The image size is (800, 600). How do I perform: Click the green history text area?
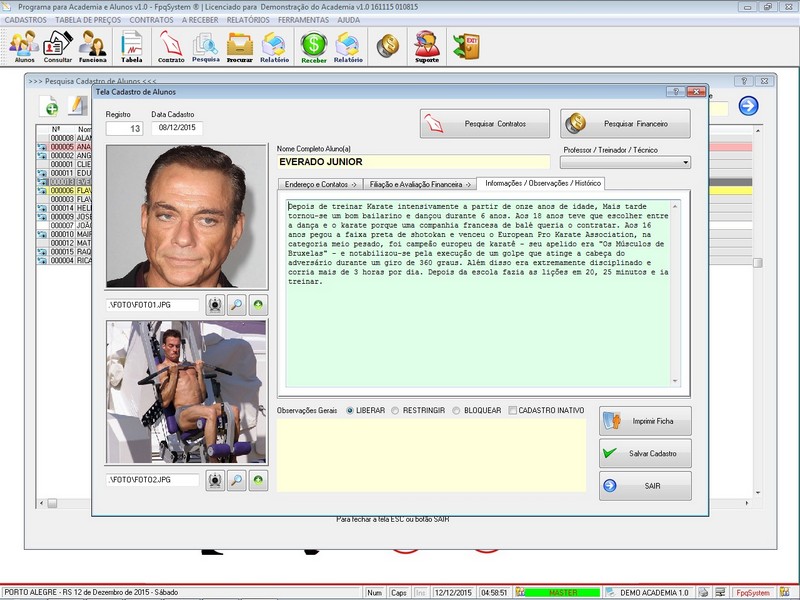tap(478, 293)
